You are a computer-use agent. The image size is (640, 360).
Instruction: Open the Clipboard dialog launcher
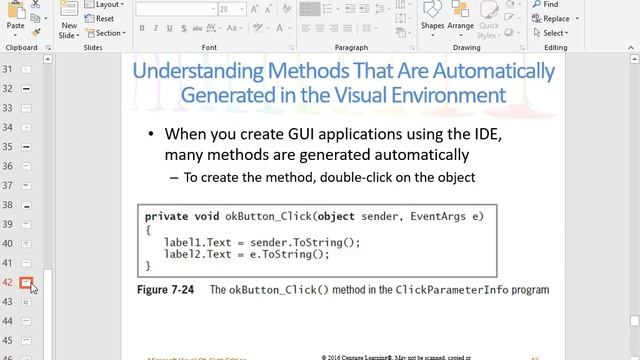48,48
